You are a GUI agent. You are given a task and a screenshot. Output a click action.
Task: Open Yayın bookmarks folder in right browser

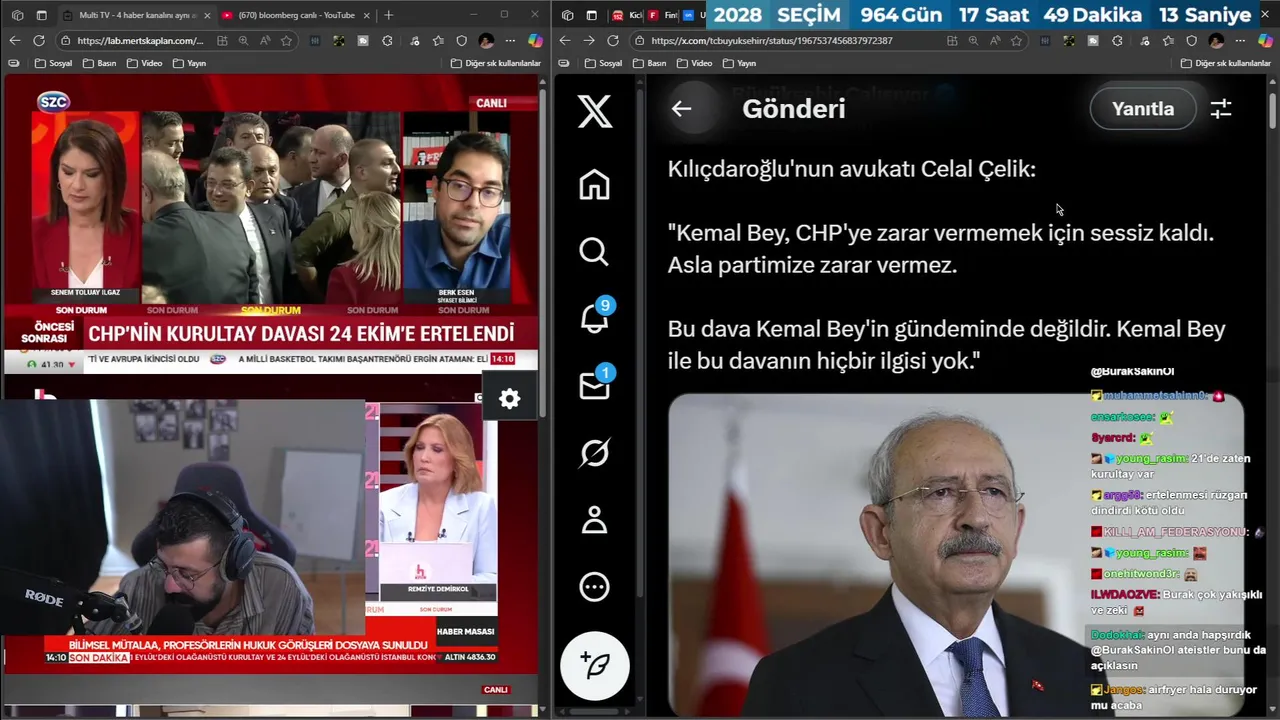point(739,63)
